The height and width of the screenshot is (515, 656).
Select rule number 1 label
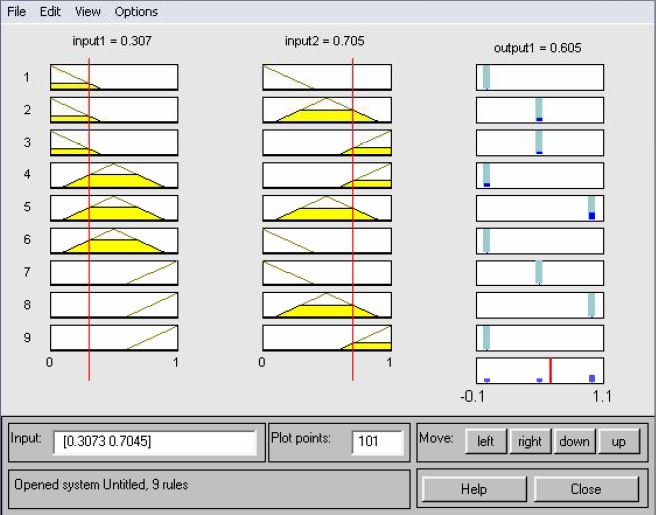click(x=27, y=77)
